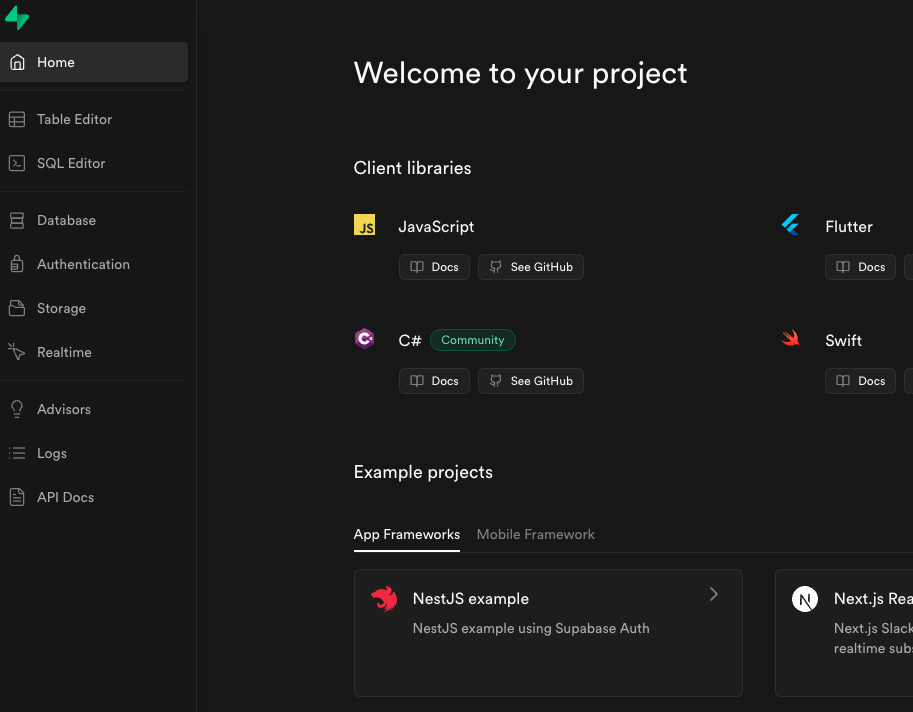
Task: Switch to the Mobile Framework tab
Action: coord(535,534)
